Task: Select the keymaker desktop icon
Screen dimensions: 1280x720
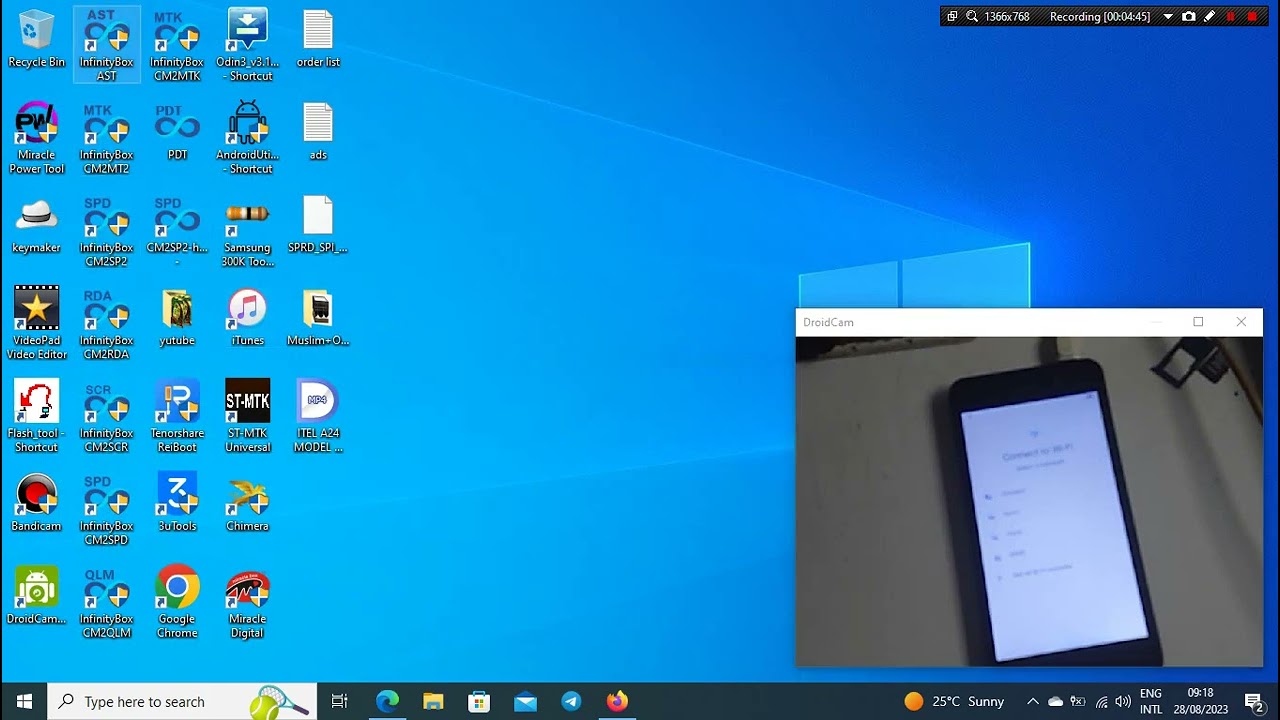Action: 36,225
